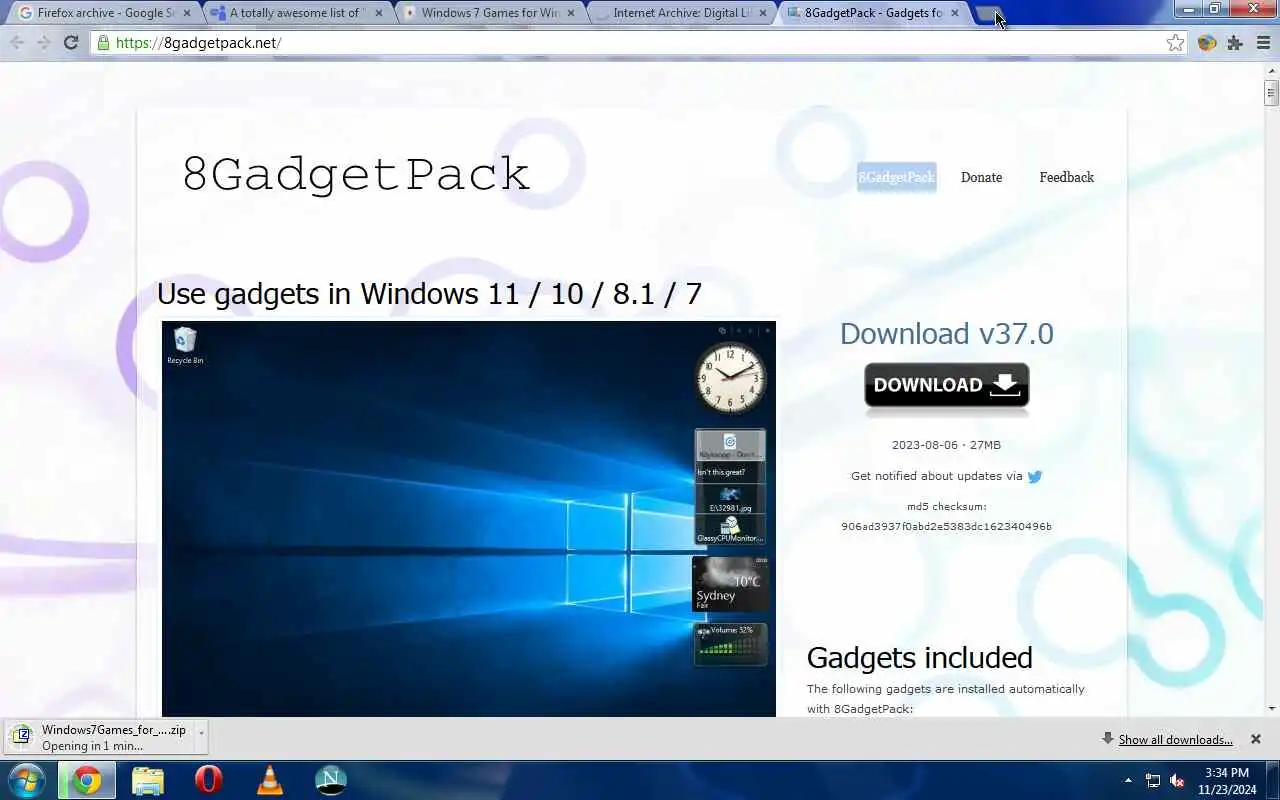Open the download item's options arrow

click(x=201, y=734)
